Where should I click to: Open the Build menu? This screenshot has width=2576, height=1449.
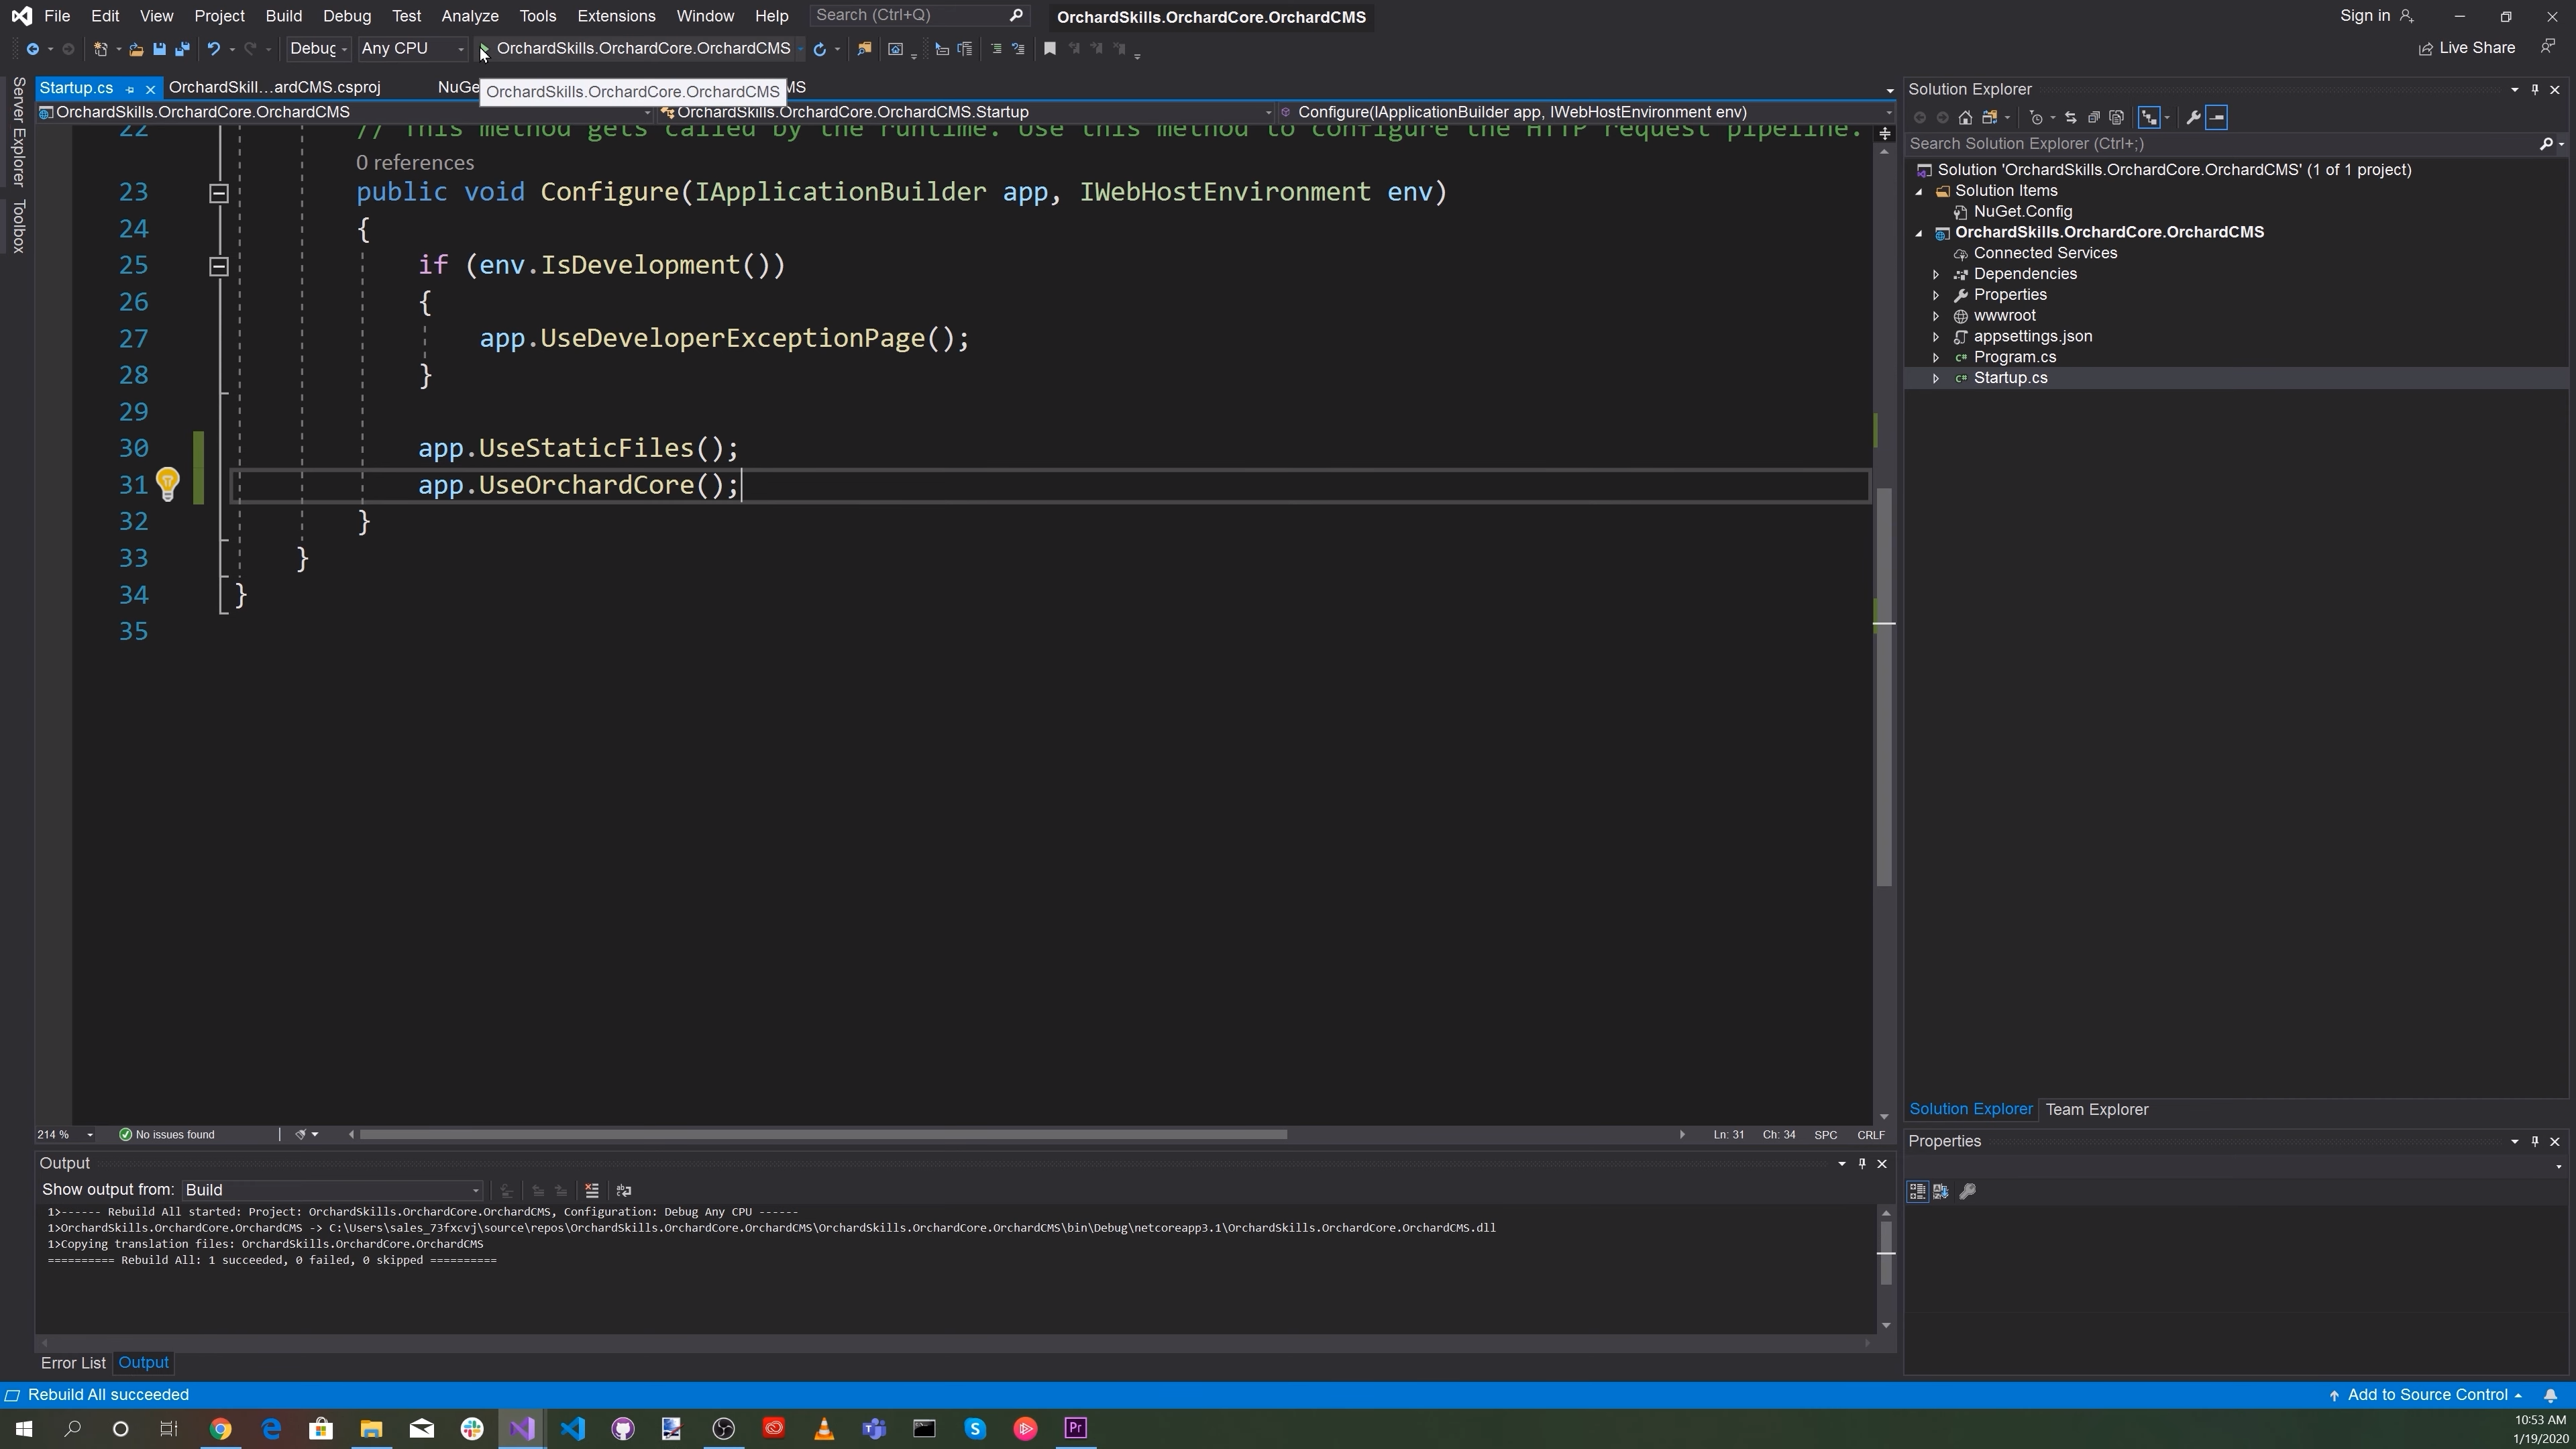[x=284, y=16]
